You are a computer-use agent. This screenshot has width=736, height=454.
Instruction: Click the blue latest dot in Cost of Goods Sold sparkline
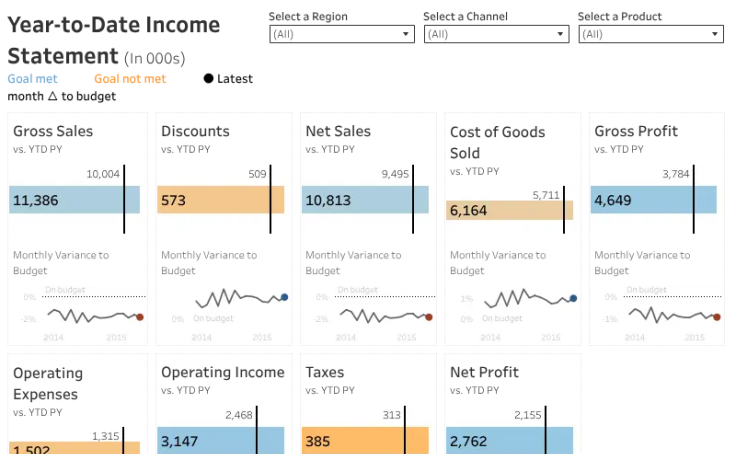(573, 298)
